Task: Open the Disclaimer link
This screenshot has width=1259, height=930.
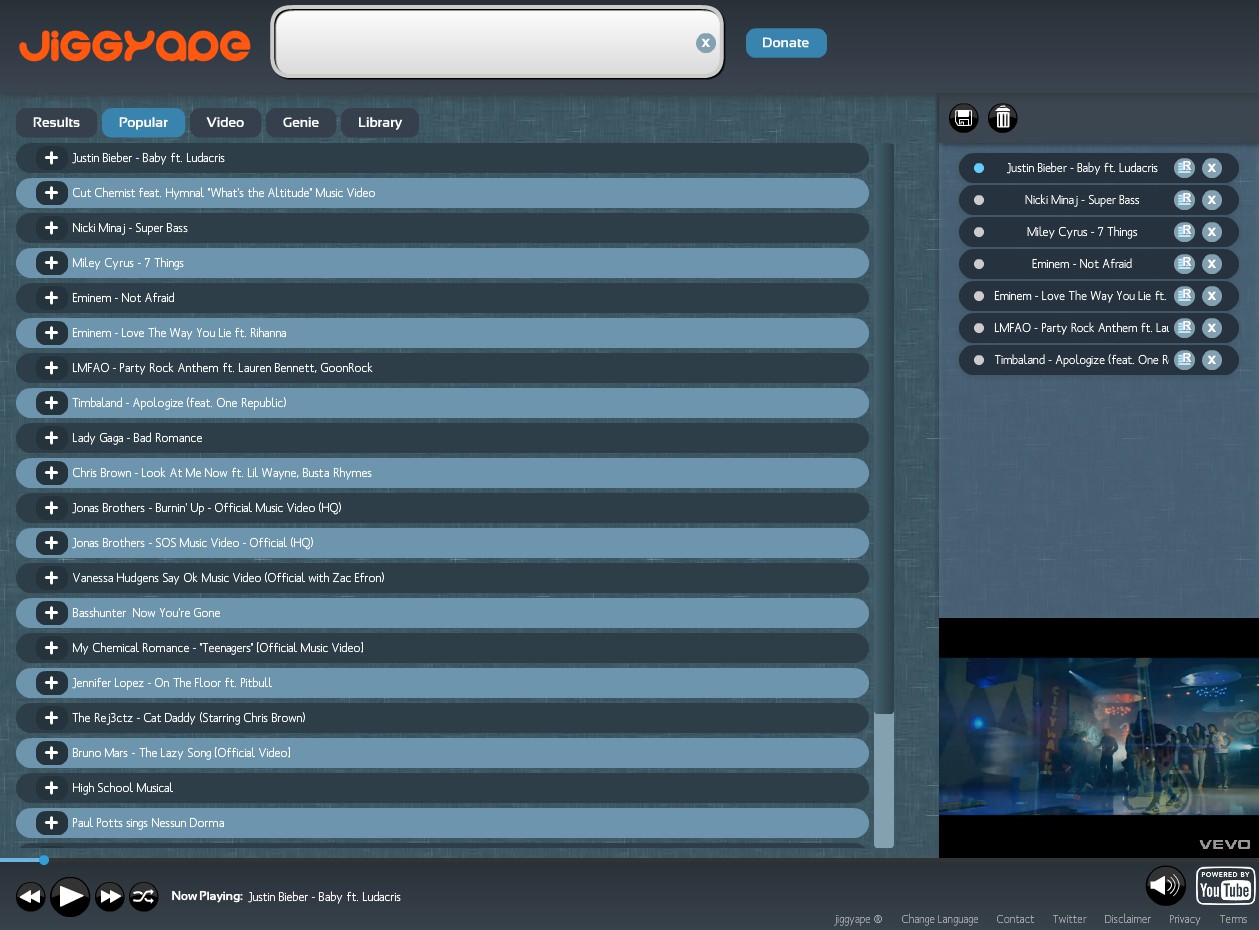Action: click(x=1127, y=919)
